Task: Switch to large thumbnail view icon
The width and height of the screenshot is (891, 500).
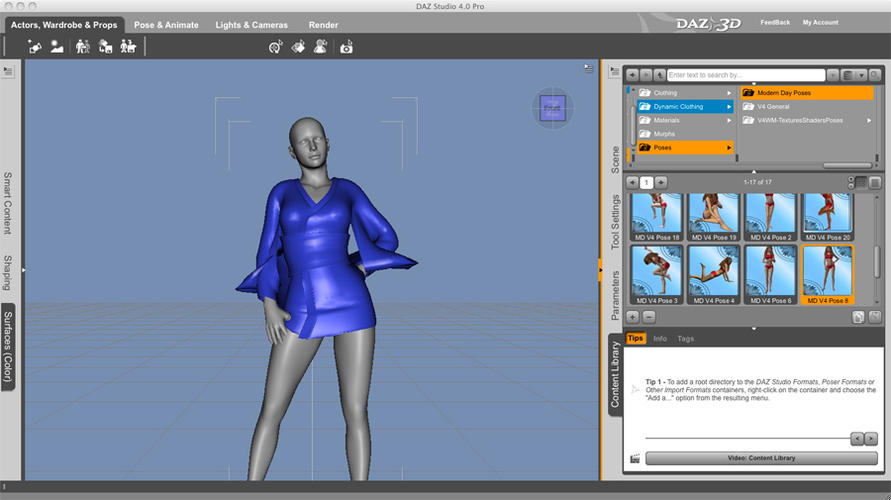Action: (x=875, y=182)
